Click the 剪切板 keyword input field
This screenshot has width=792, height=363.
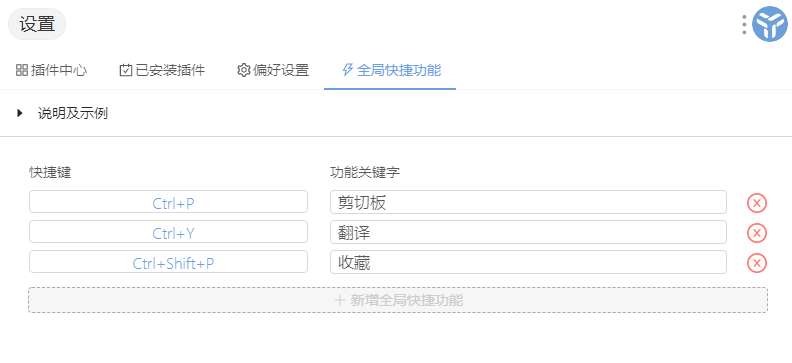(x=528, y=202)
